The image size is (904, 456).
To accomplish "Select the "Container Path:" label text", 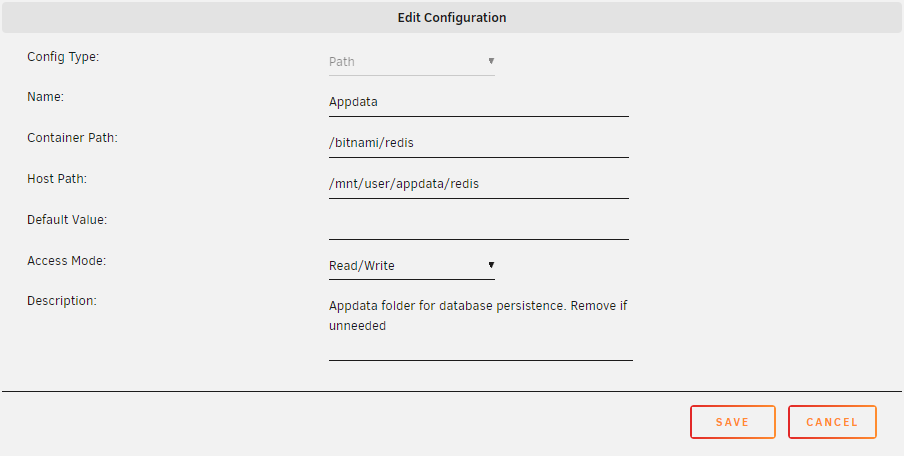I will tap(73, 138).
